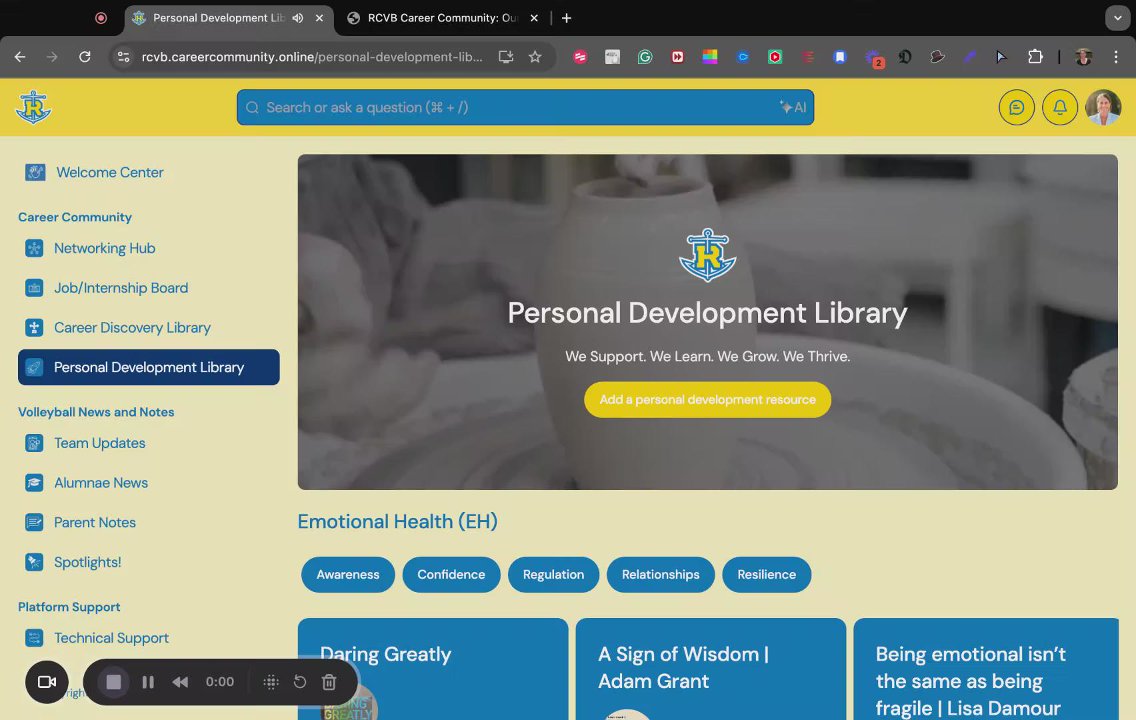This screenshot has width=1136, height=720.
Task: Go to Spotlights!
Action: point(87,562)
